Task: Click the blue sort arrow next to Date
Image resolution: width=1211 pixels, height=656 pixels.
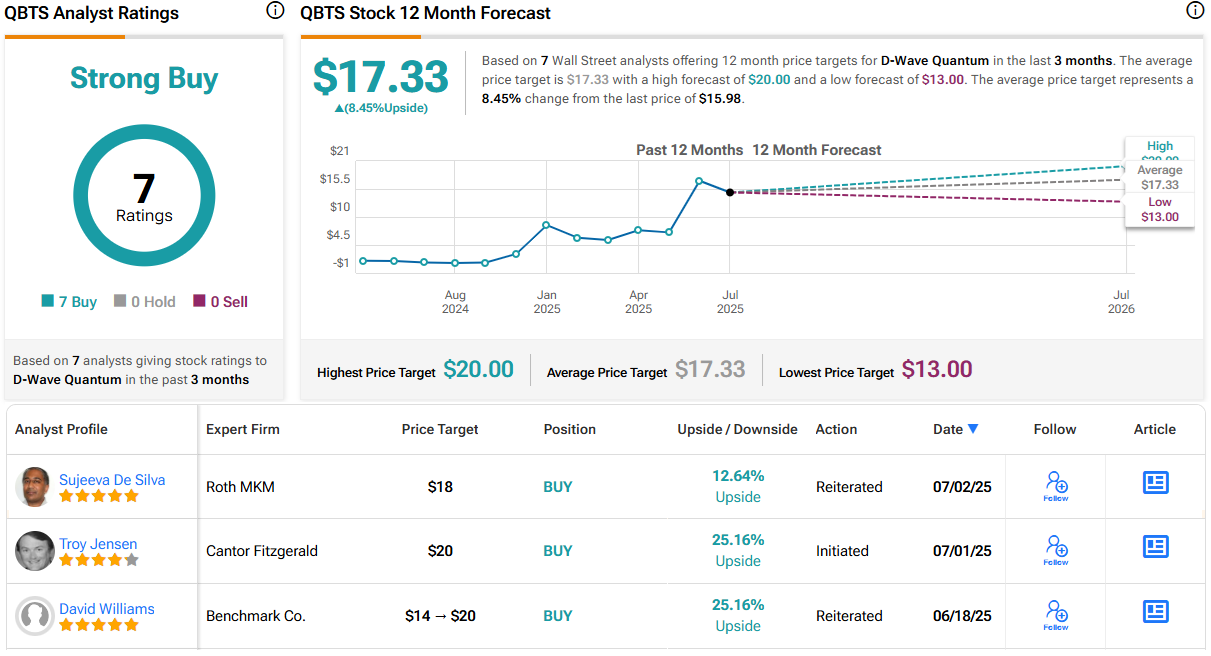Action: (973, 429)
